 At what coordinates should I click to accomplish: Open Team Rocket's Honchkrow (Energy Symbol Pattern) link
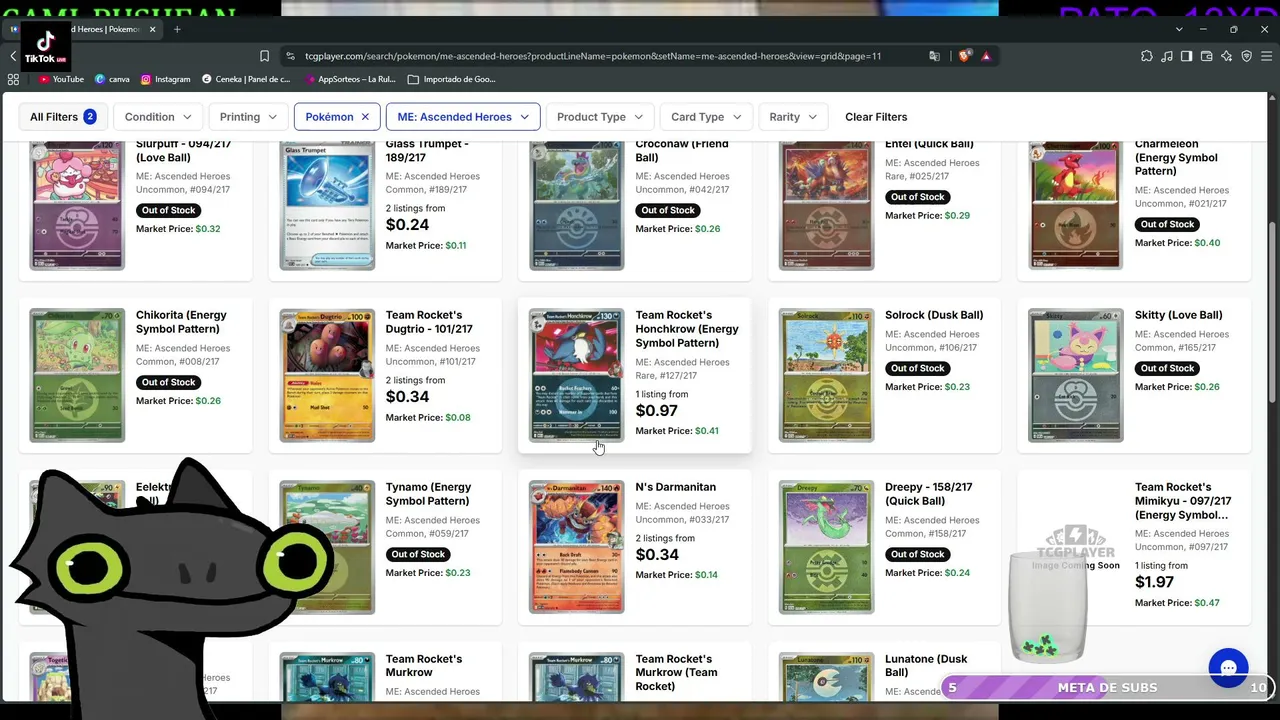coord(687,329)
